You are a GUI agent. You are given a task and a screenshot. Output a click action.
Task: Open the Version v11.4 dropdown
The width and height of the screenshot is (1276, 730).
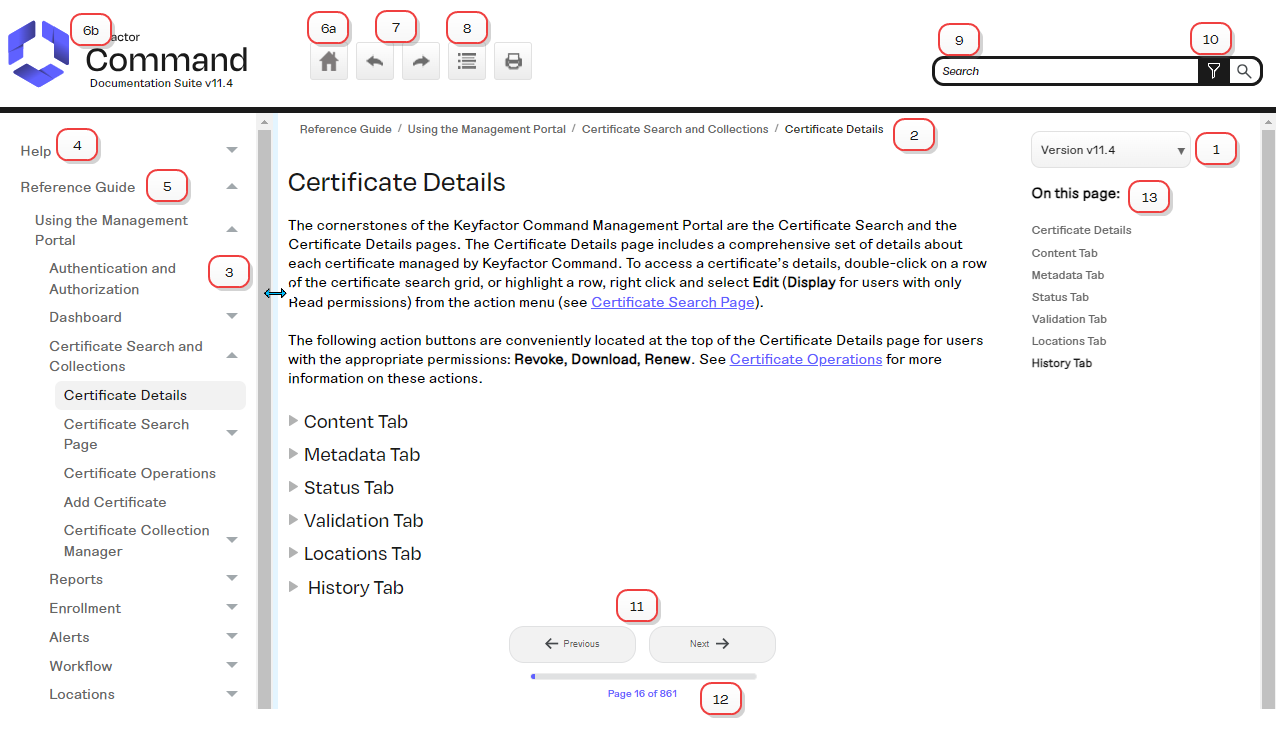point(1110,148)
